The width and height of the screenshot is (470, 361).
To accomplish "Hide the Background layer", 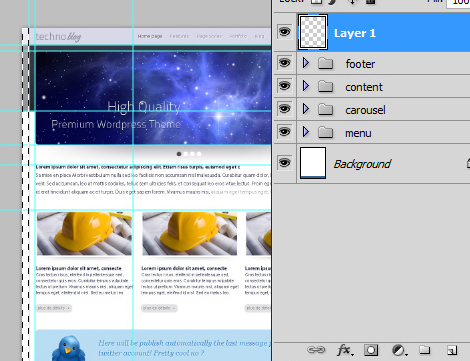I will (284, 163).
